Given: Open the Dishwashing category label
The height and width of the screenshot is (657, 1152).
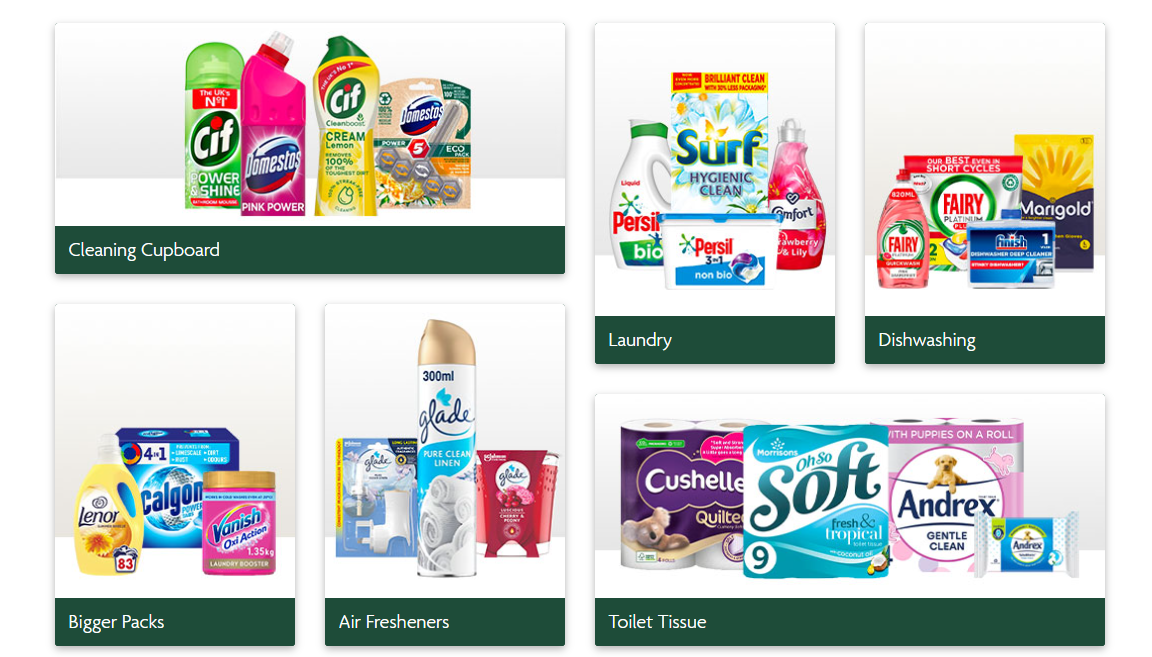Looking at the screenshot, I should (927, 340).
